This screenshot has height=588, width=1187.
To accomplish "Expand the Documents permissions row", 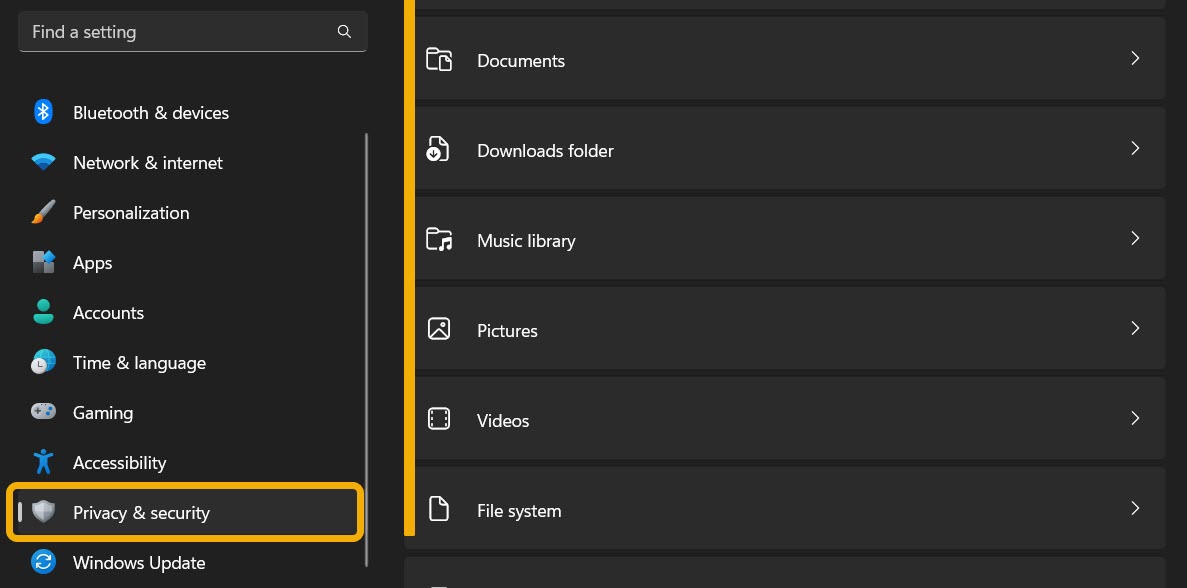I will (x=1135, y=58).
